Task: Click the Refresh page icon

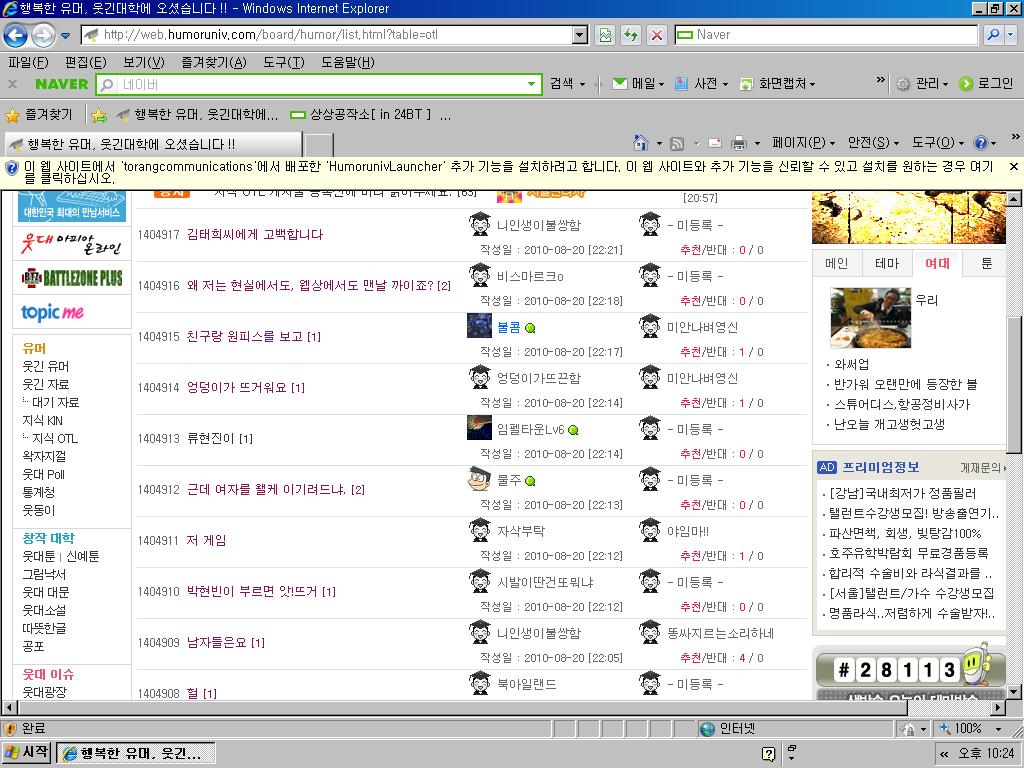Action: click(631, 35)
